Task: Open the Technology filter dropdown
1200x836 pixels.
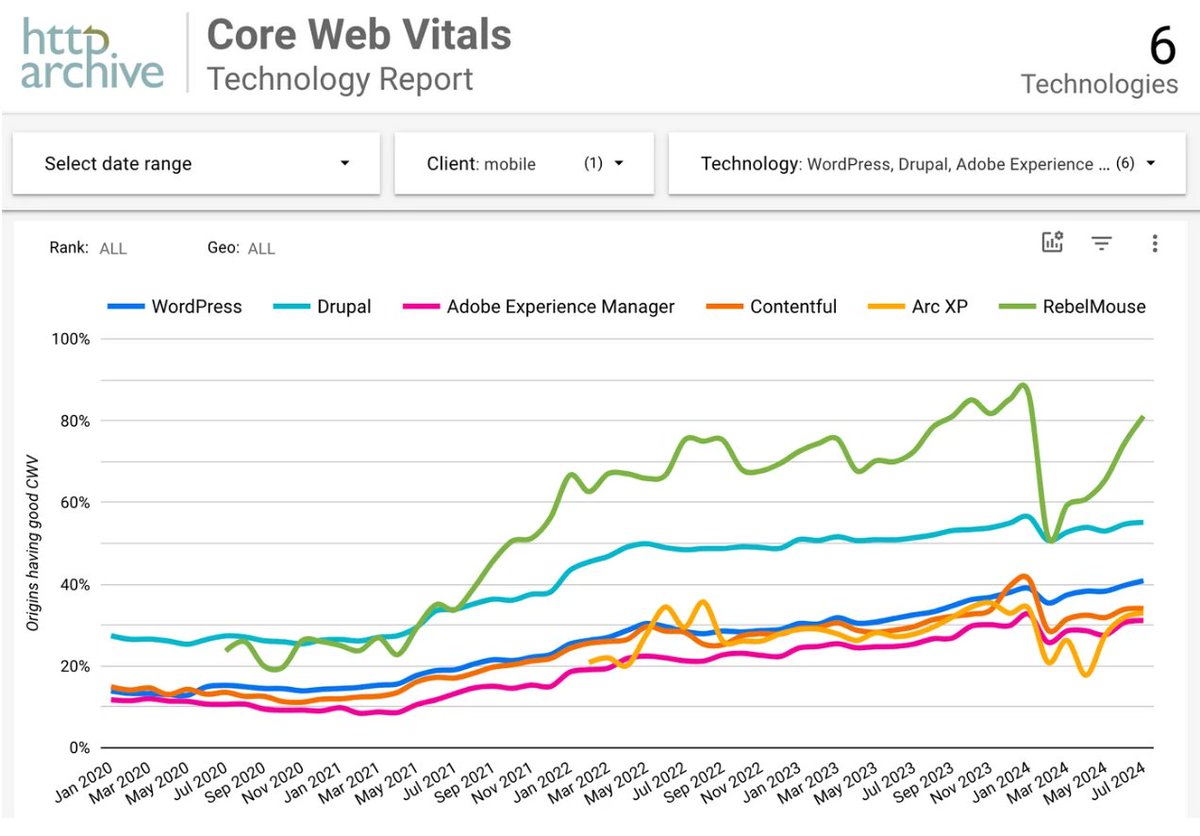Action: (927, 163)
